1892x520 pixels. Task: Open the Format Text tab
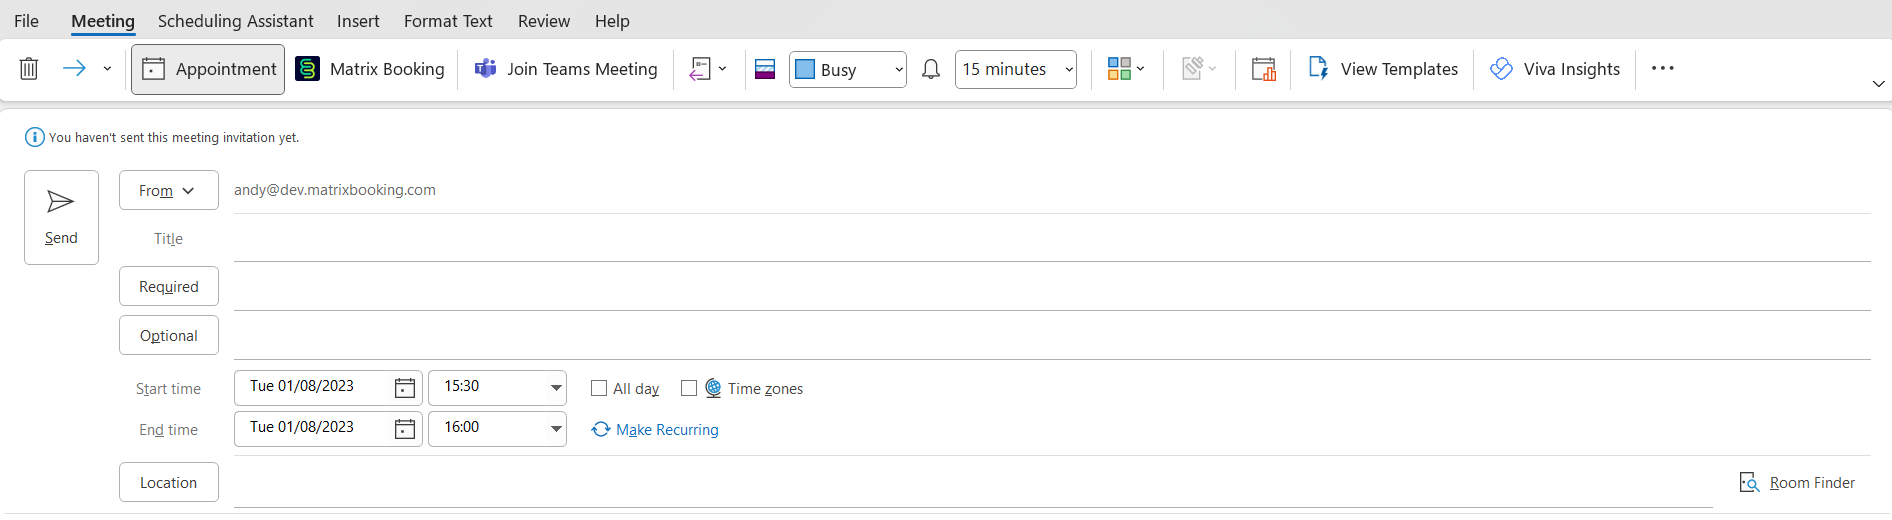tap(448, 21)
